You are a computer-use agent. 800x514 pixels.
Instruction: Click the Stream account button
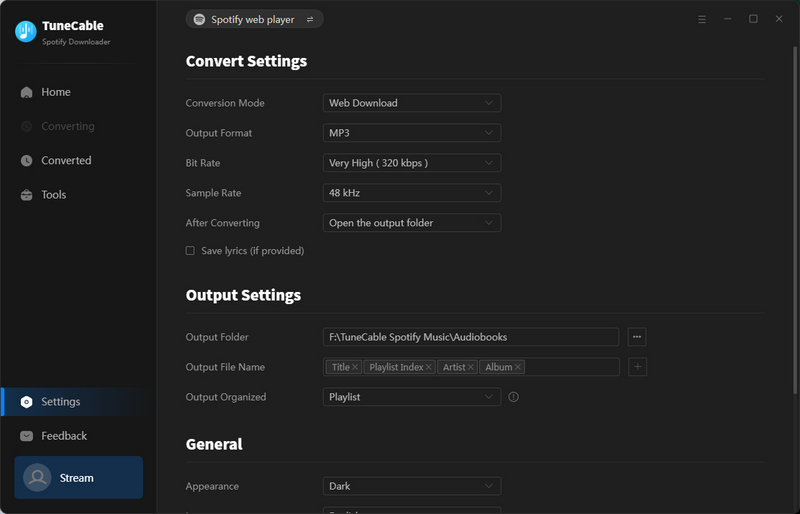[79, 478]
